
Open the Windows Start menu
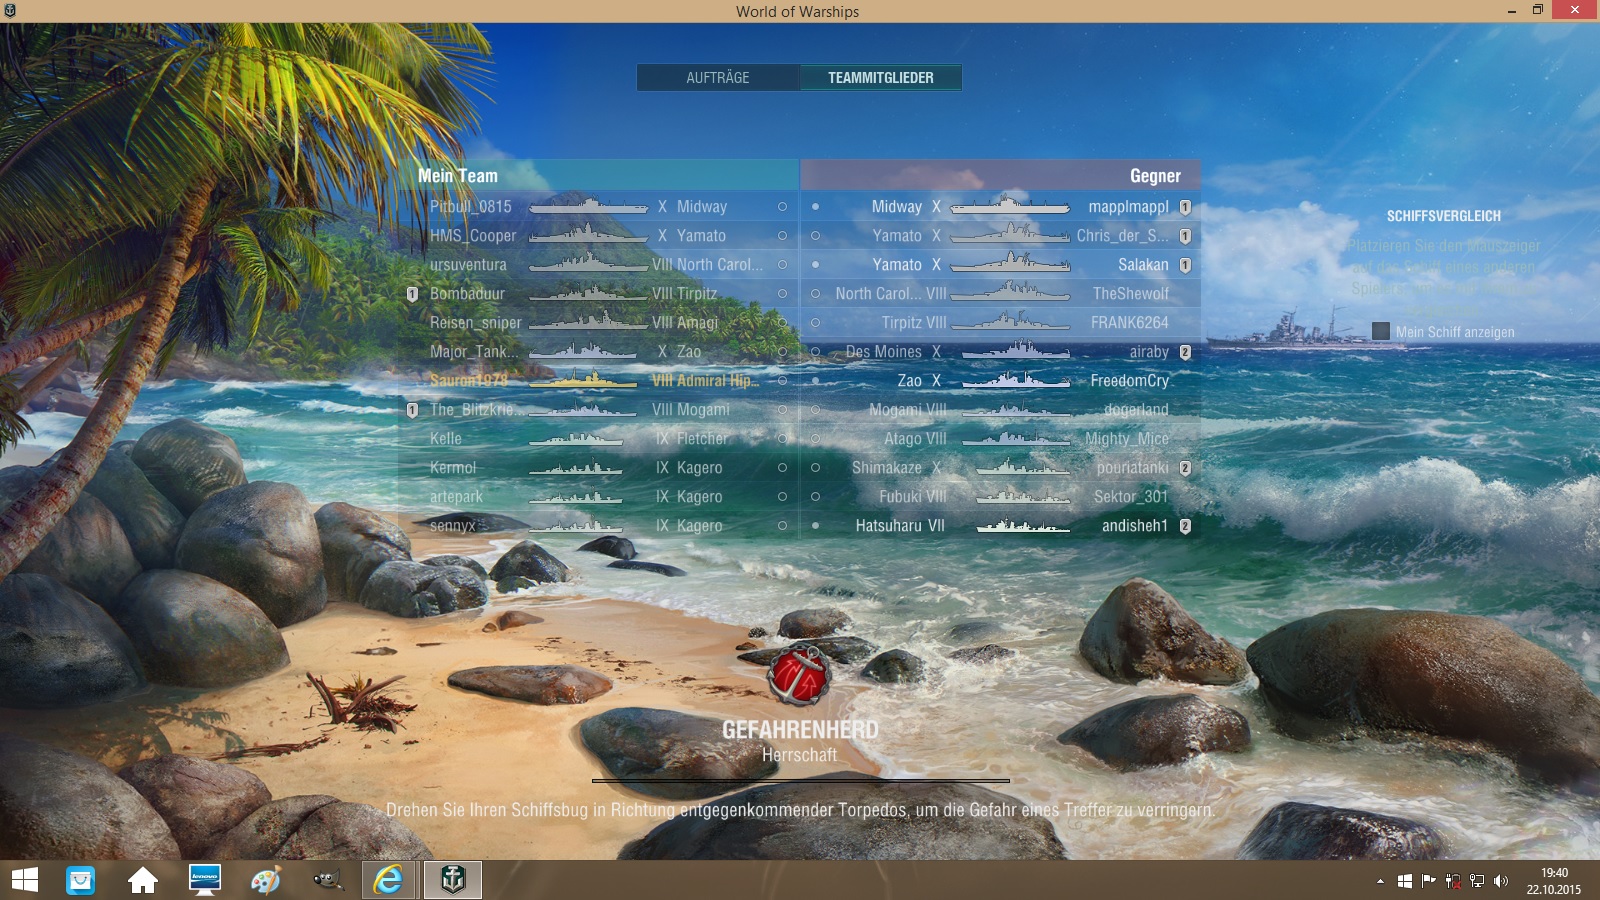25,880
